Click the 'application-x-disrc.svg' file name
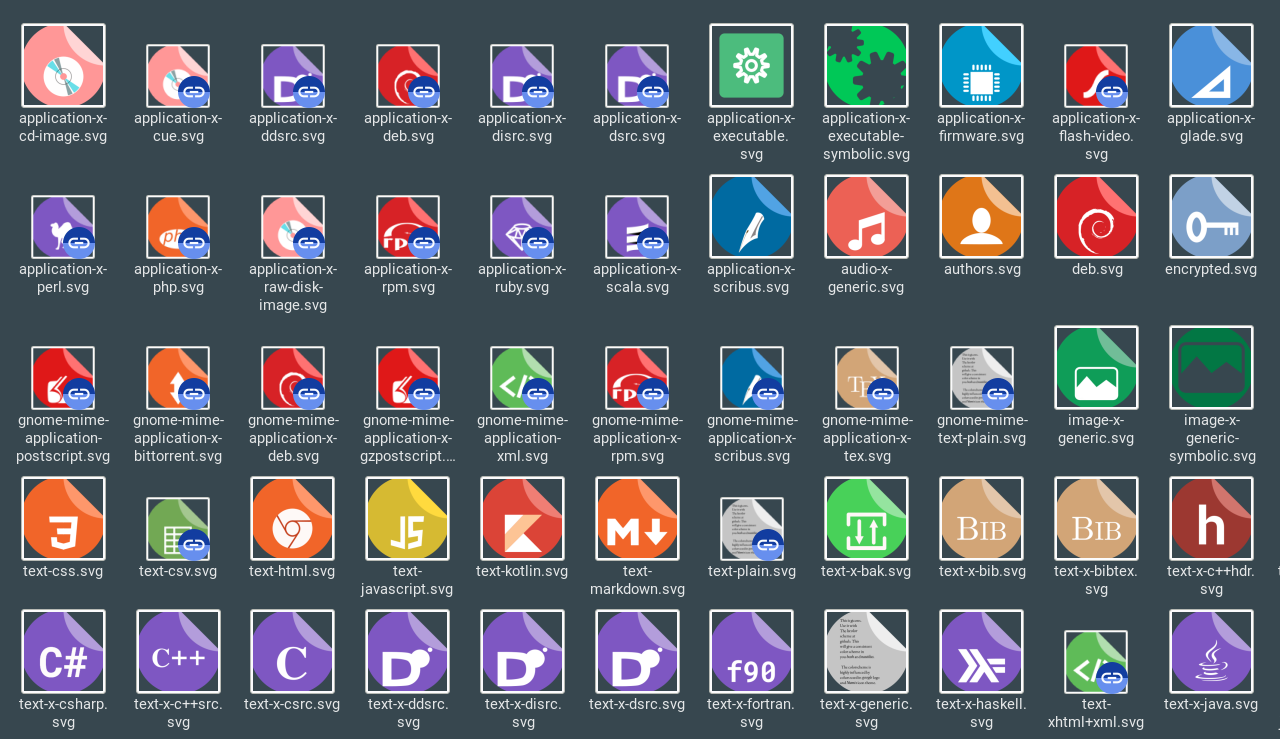Screen dimensions: 1280x739 522,127
